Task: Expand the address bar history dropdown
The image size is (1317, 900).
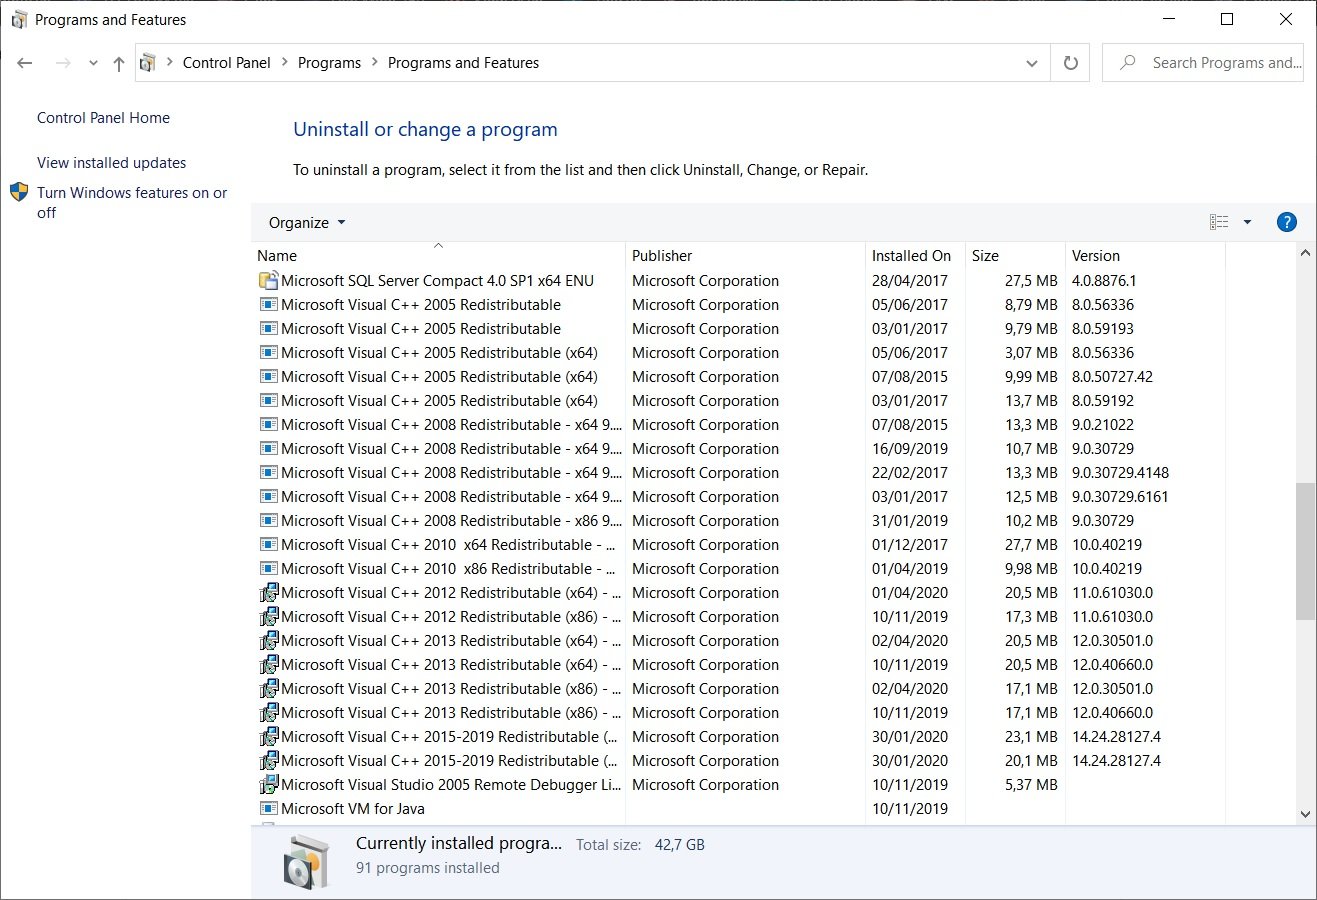Action: coord(1032,63)
